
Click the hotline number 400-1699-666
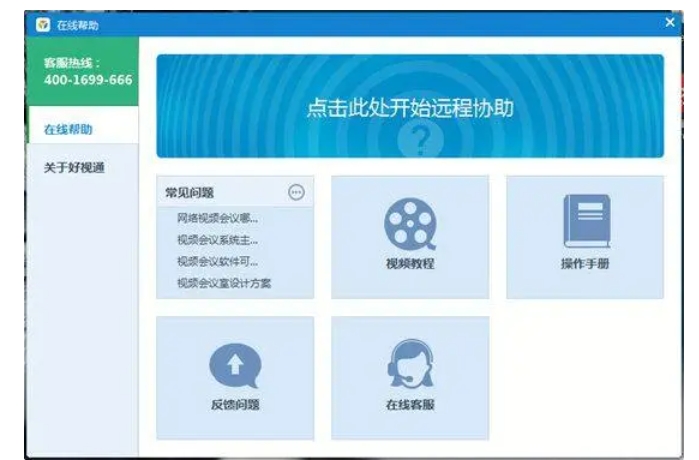point(88,80)
